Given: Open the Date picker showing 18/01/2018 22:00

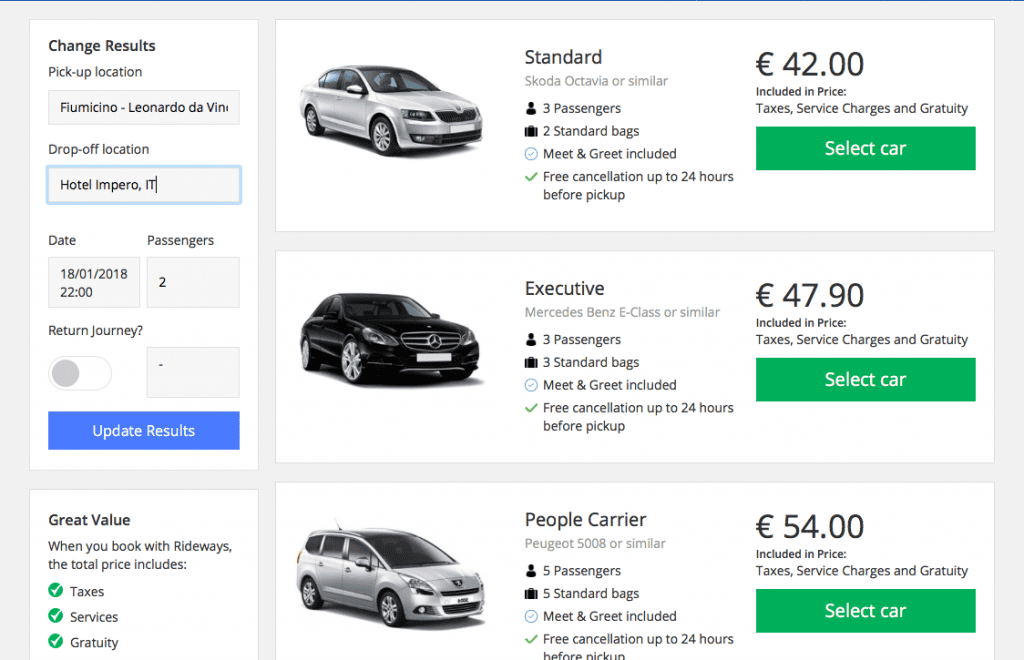Looking at the screenshot, I should pos(94,282).
